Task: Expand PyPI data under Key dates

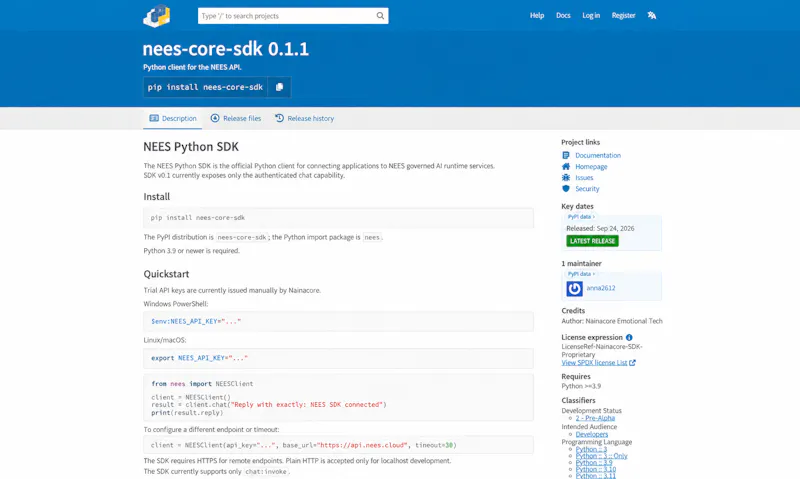Action: [x=581, y=217]
